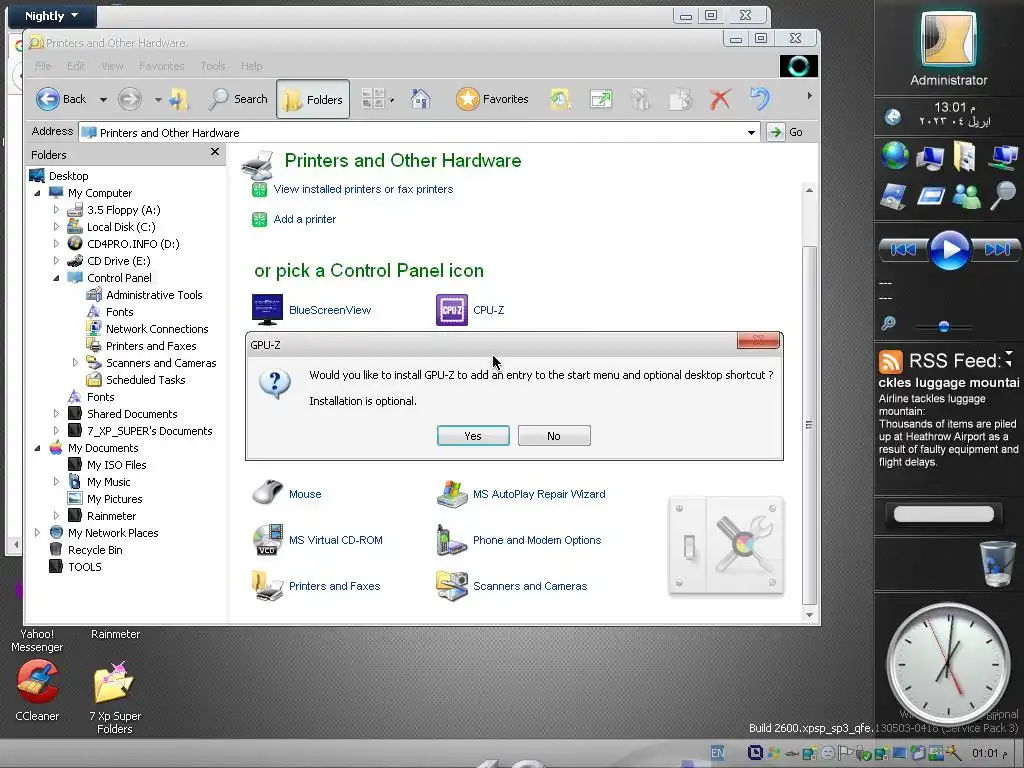Adjust the sidebar player volume slider
The image size is (1024, 768).
coord(943,326)
